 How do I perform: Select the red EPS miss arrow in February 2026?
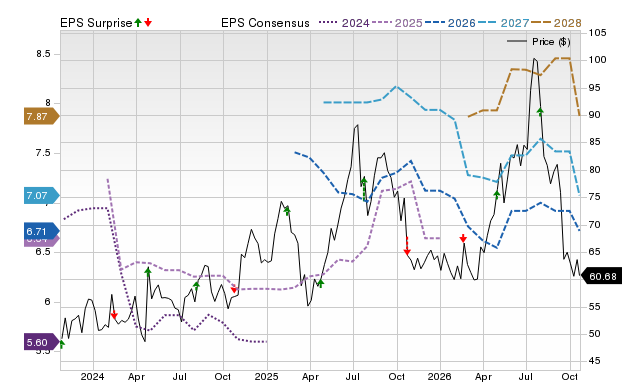coord(463,238)
